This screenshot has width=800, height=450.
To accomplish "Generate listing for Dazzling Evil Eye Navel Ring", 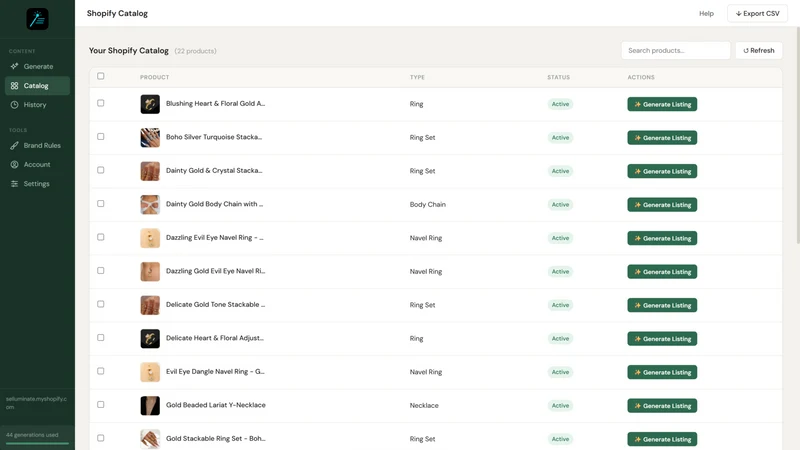I will pos(662,238).
